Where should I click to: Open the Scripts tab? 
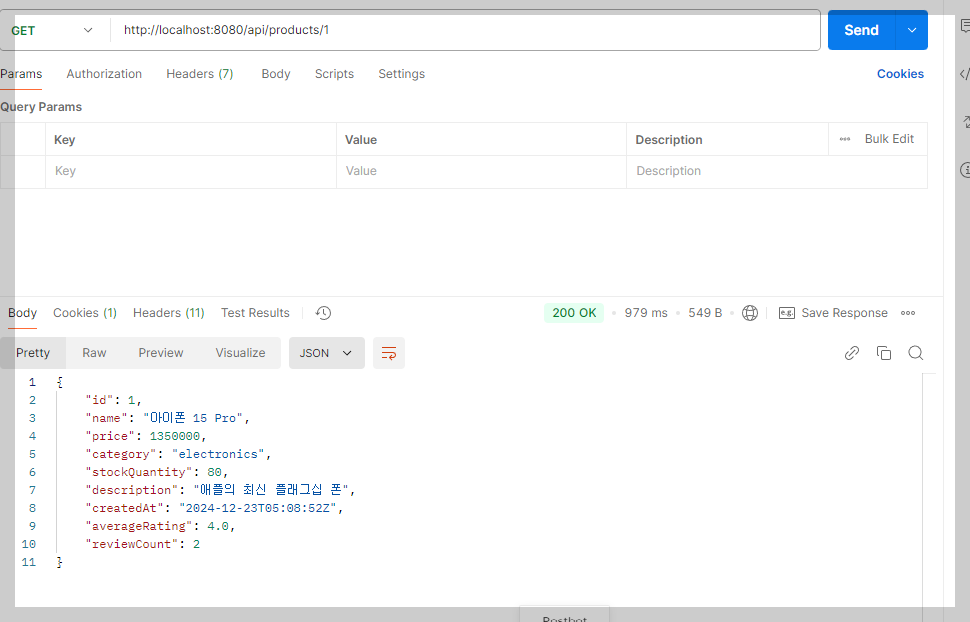334,74
